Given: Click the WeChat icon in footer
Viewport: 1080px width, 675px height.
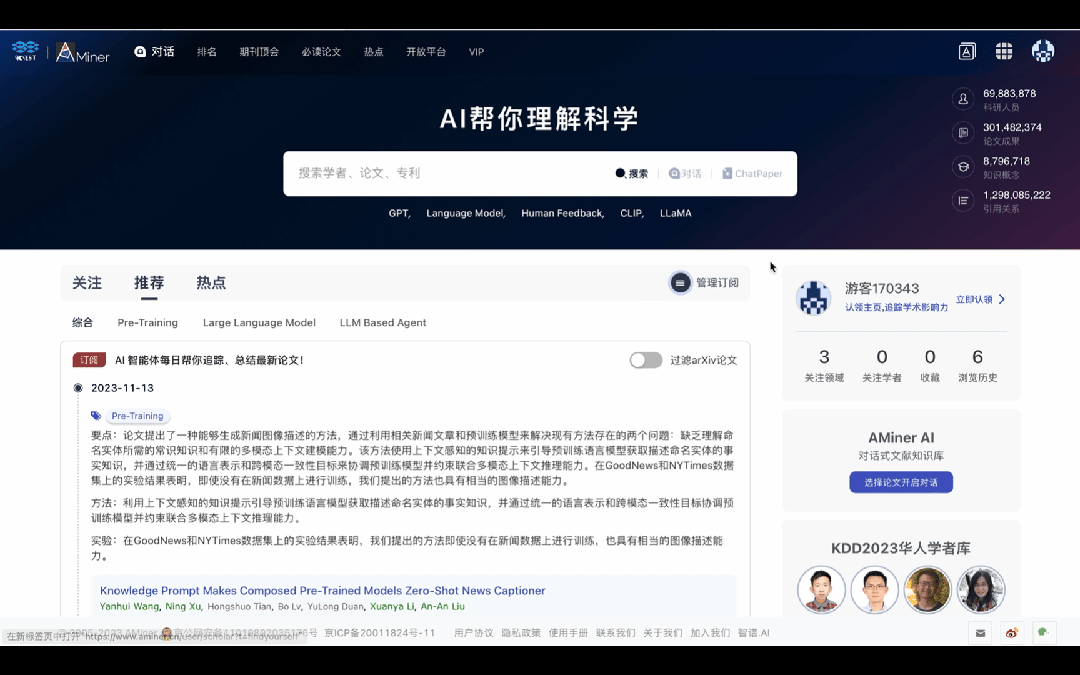Looking at the screenshot, I should point(1043,633).
